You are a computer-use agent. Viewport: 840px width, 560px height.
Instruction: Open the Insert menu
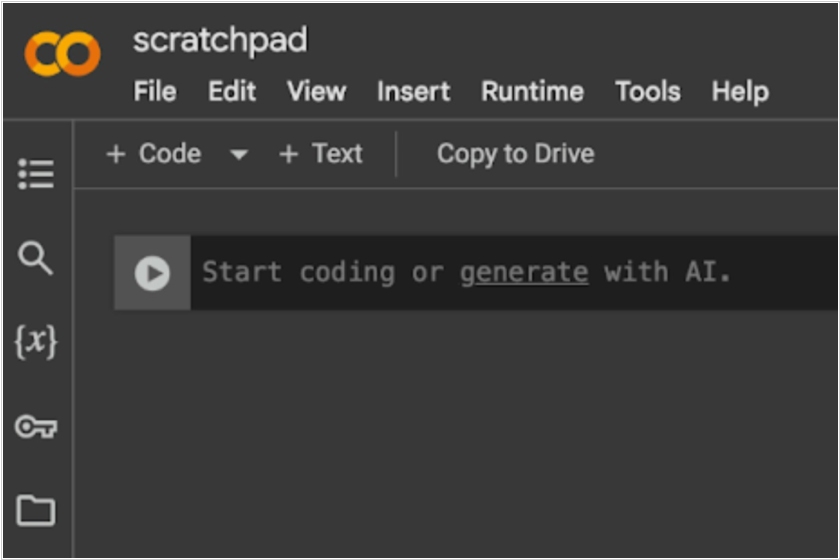click(413, 91)
